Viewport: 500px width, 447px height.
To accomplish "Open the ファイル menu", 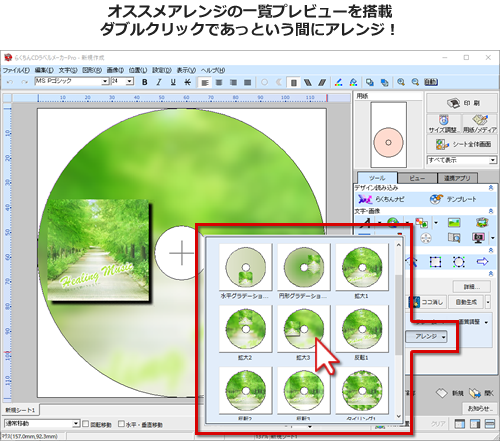I will [x=16, y=70].
